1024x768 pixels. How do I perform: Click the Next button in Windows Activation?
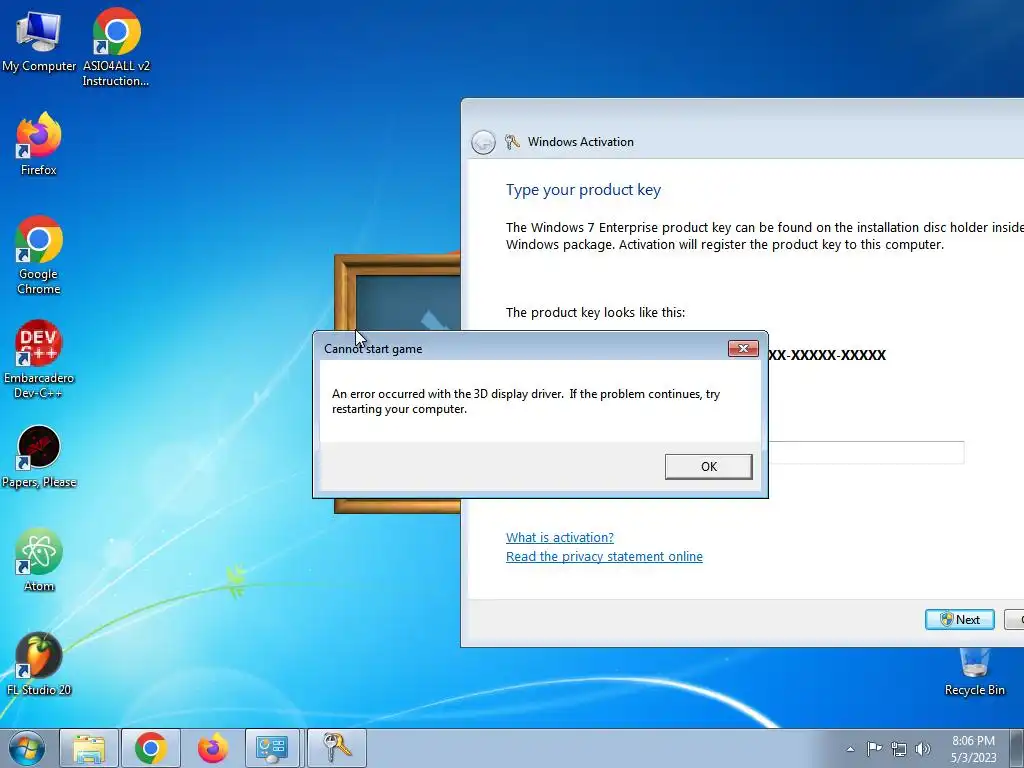[x=959, y=619]
